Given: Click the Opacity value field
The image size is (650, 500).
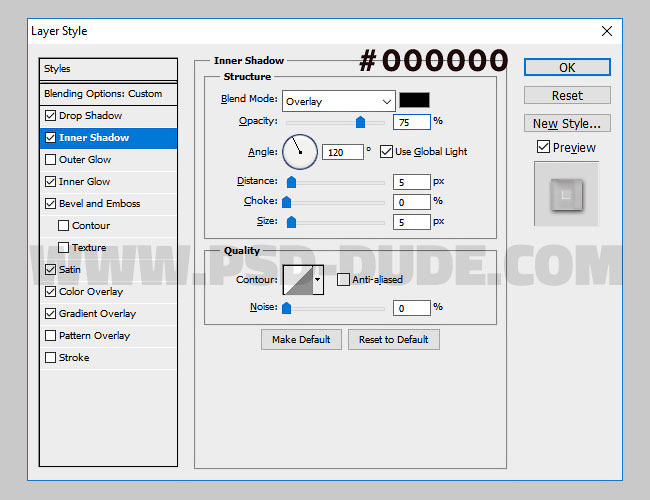Looking at the screenshot, I should (x=412, y=122).
